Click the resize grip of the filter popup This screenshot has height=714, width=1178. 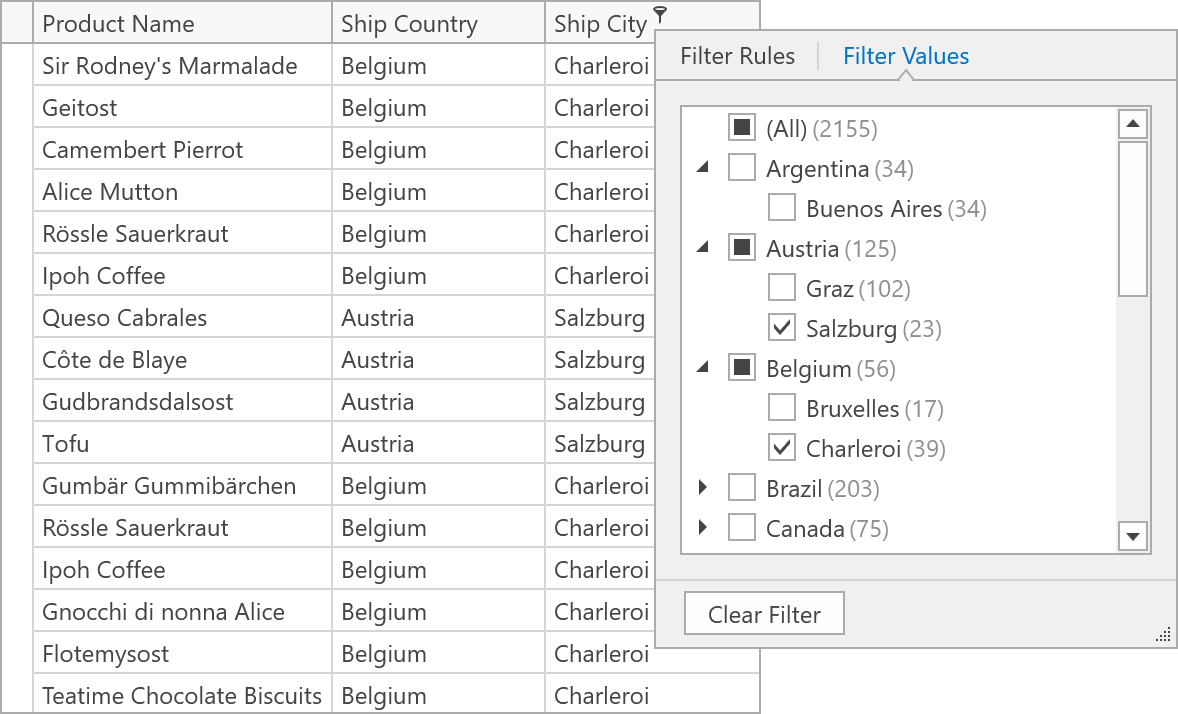[x=1164, y=634]
